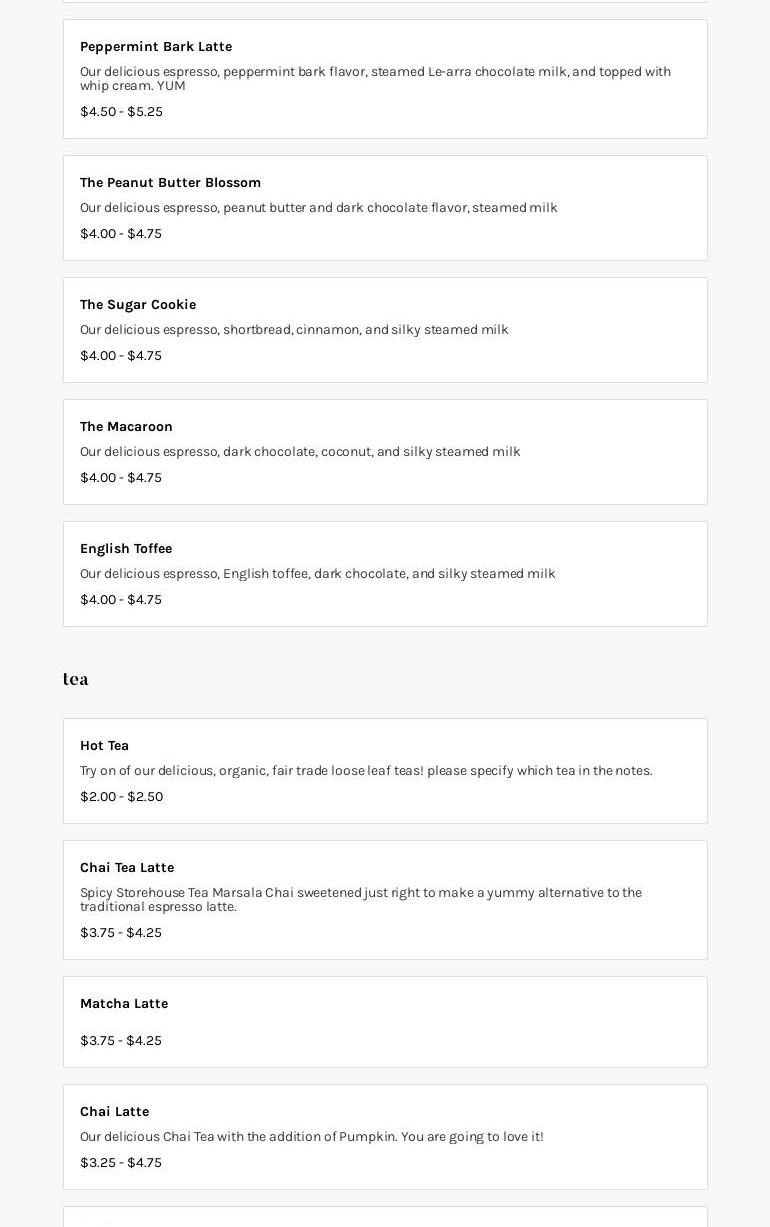This screenshot has width=770, height=1227.
Task: Click the English Toffee $4.00 - $4.75 price
Action: pyautogui.click(x=121, y=600)
